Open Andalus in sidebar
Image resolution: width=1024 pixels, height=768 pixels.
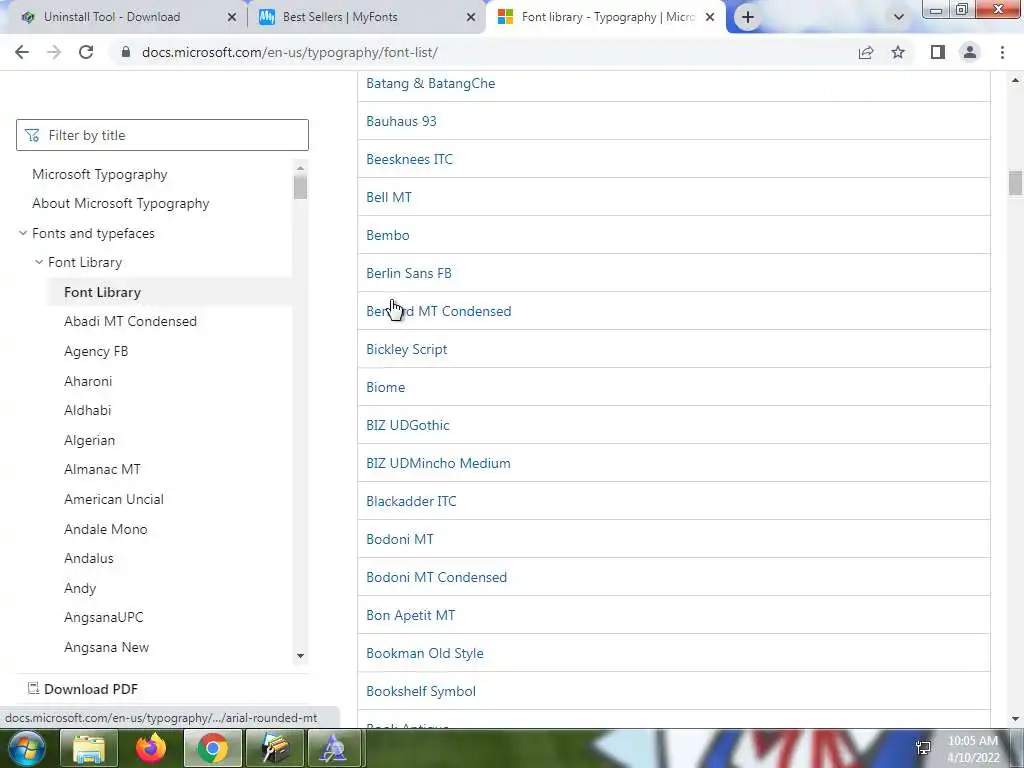coord(89,558)
